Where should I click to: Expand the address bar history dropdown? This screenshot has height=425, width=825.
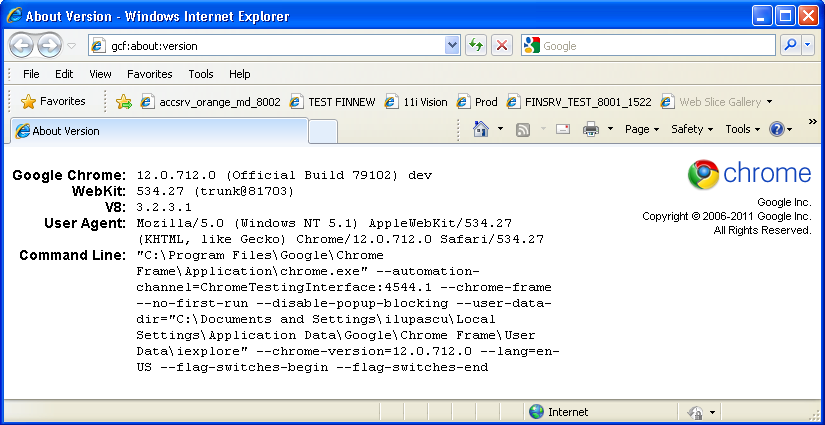coord(451,46)
